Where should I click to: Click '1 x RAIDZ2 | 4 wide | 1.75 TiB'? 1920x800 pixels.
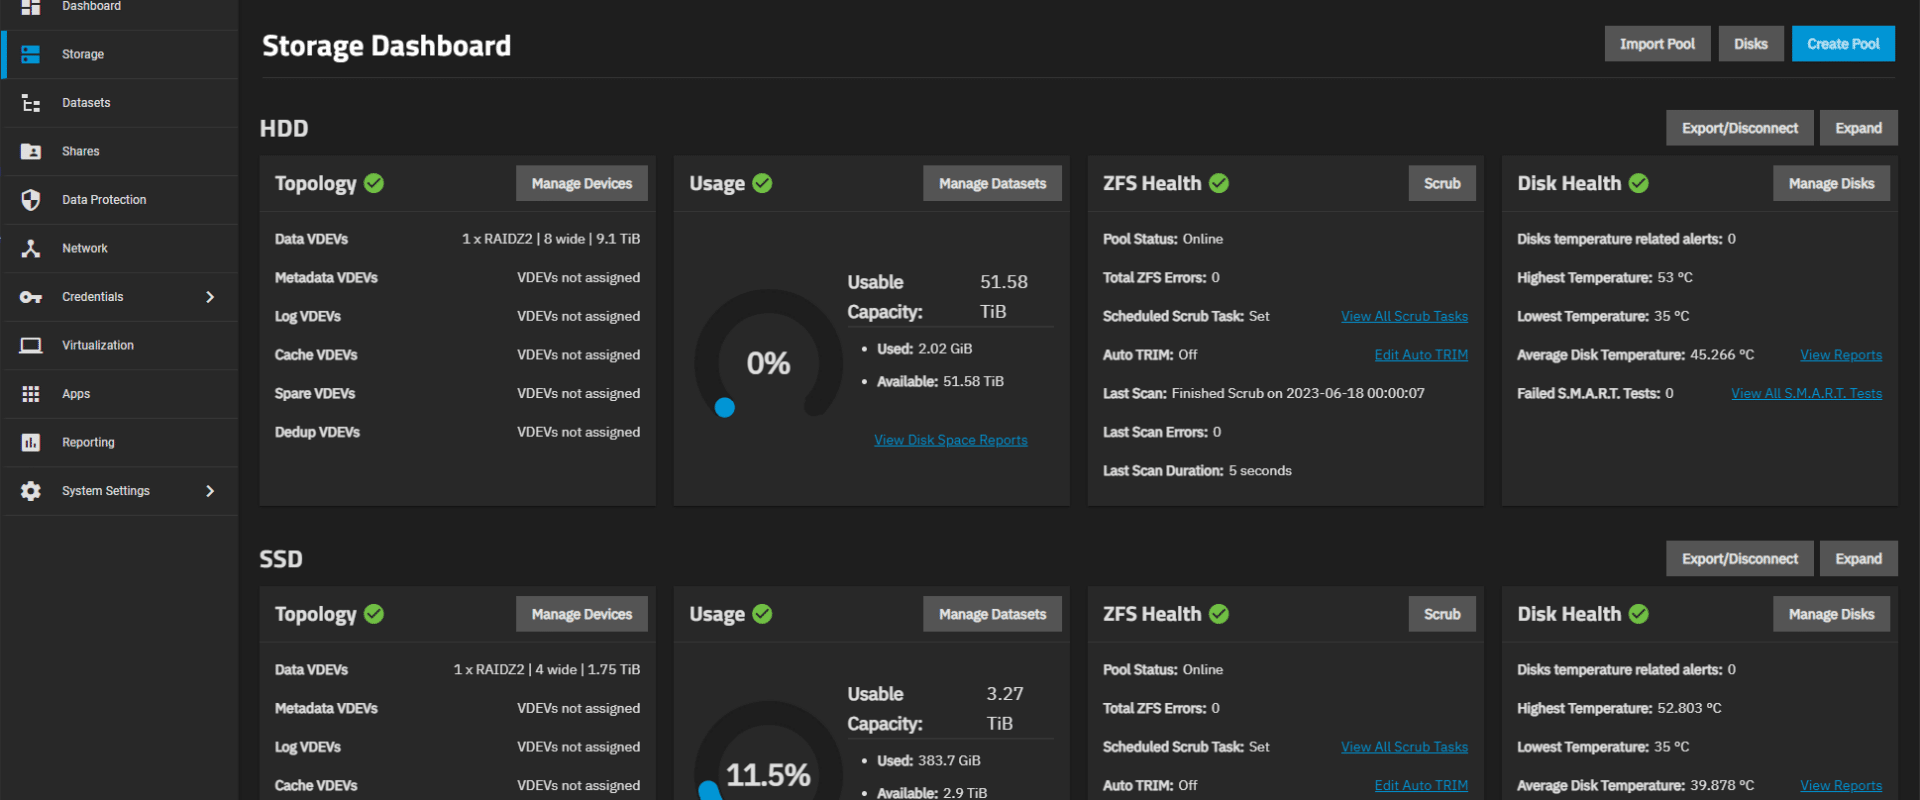pyautogui.click(x=547, y=670)
